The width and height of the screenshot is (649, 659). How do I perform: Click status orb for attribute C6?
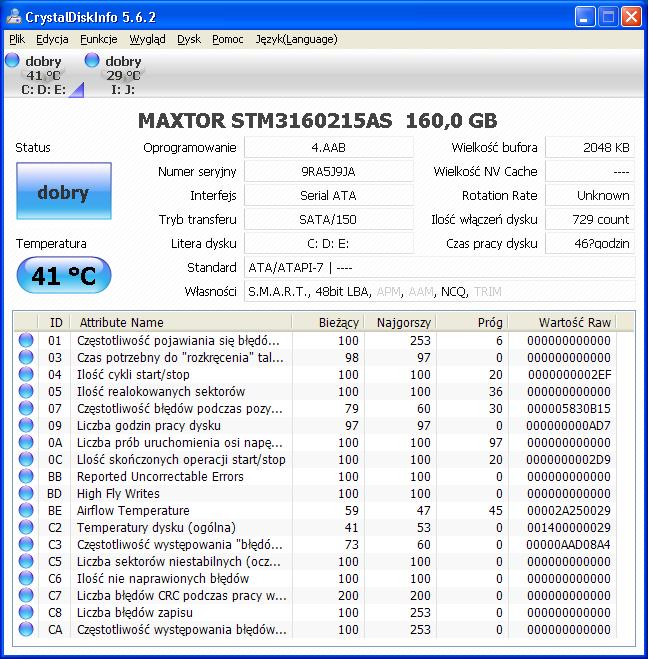(26, 578)
